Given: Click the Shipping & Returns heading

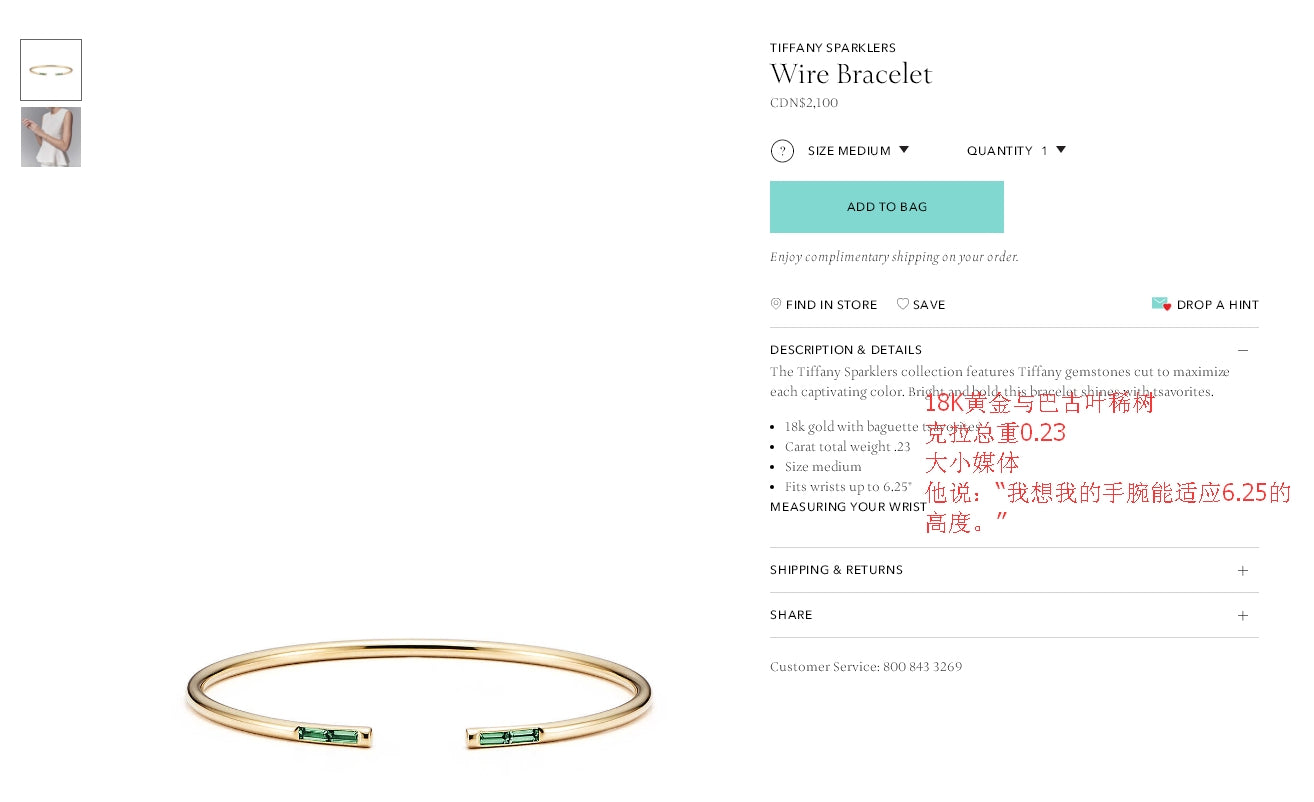Looking at the screenshot, I should [836, 570].
